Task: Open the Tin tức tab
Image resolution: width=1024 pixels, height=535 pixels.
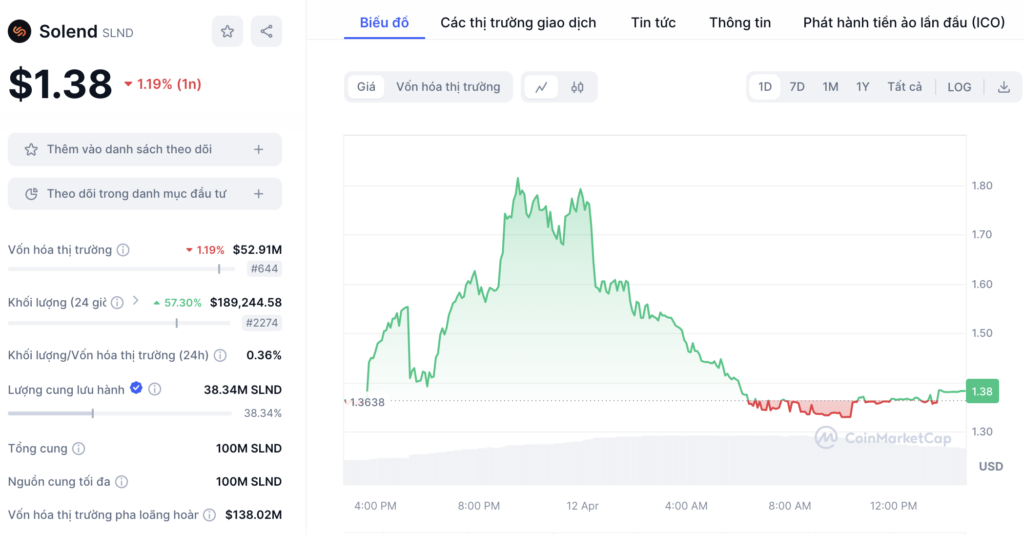Action: click(653, 23)
